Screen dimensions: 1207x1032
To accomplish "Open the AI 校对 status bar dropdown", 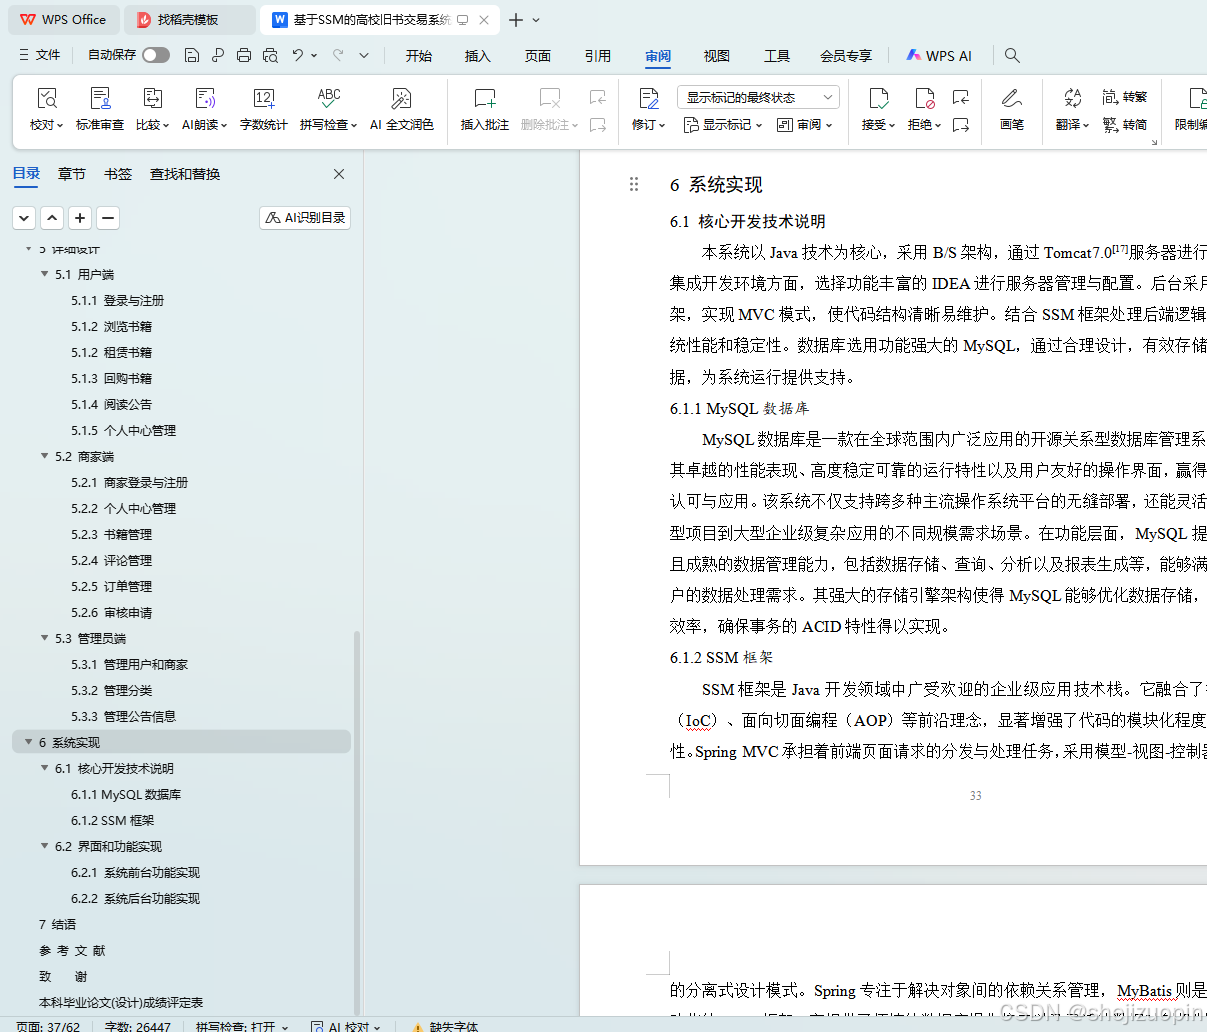I will 346,1026.
